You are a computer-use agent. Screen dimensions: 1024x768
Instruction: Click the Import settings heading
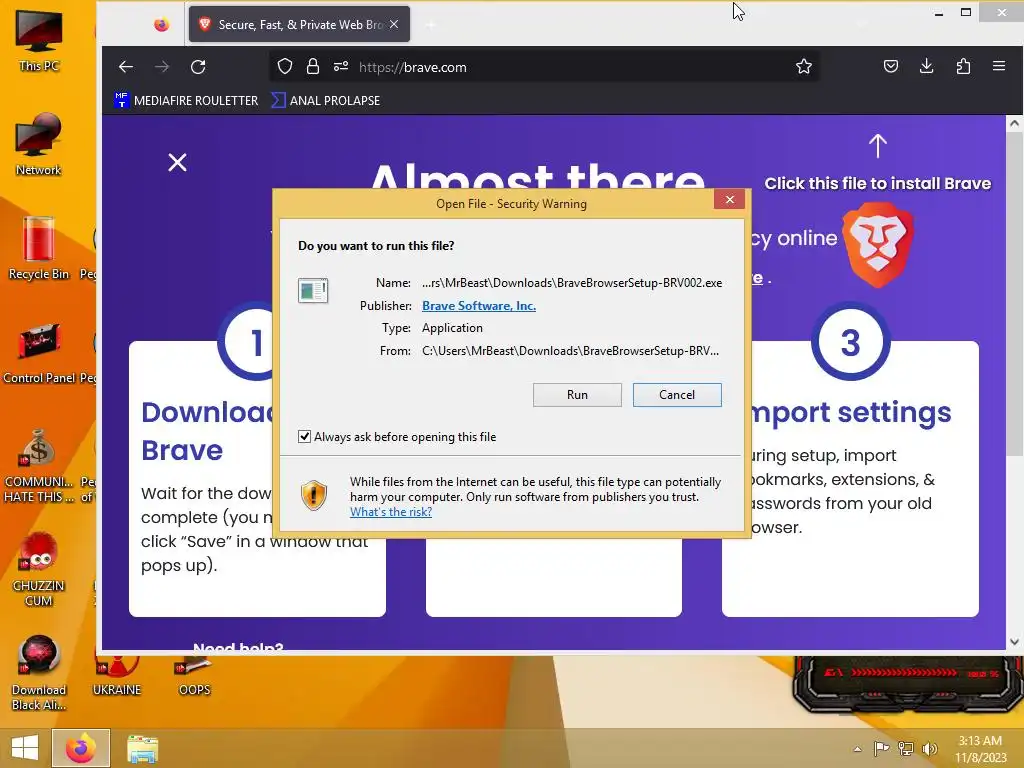tap(852, 412)
